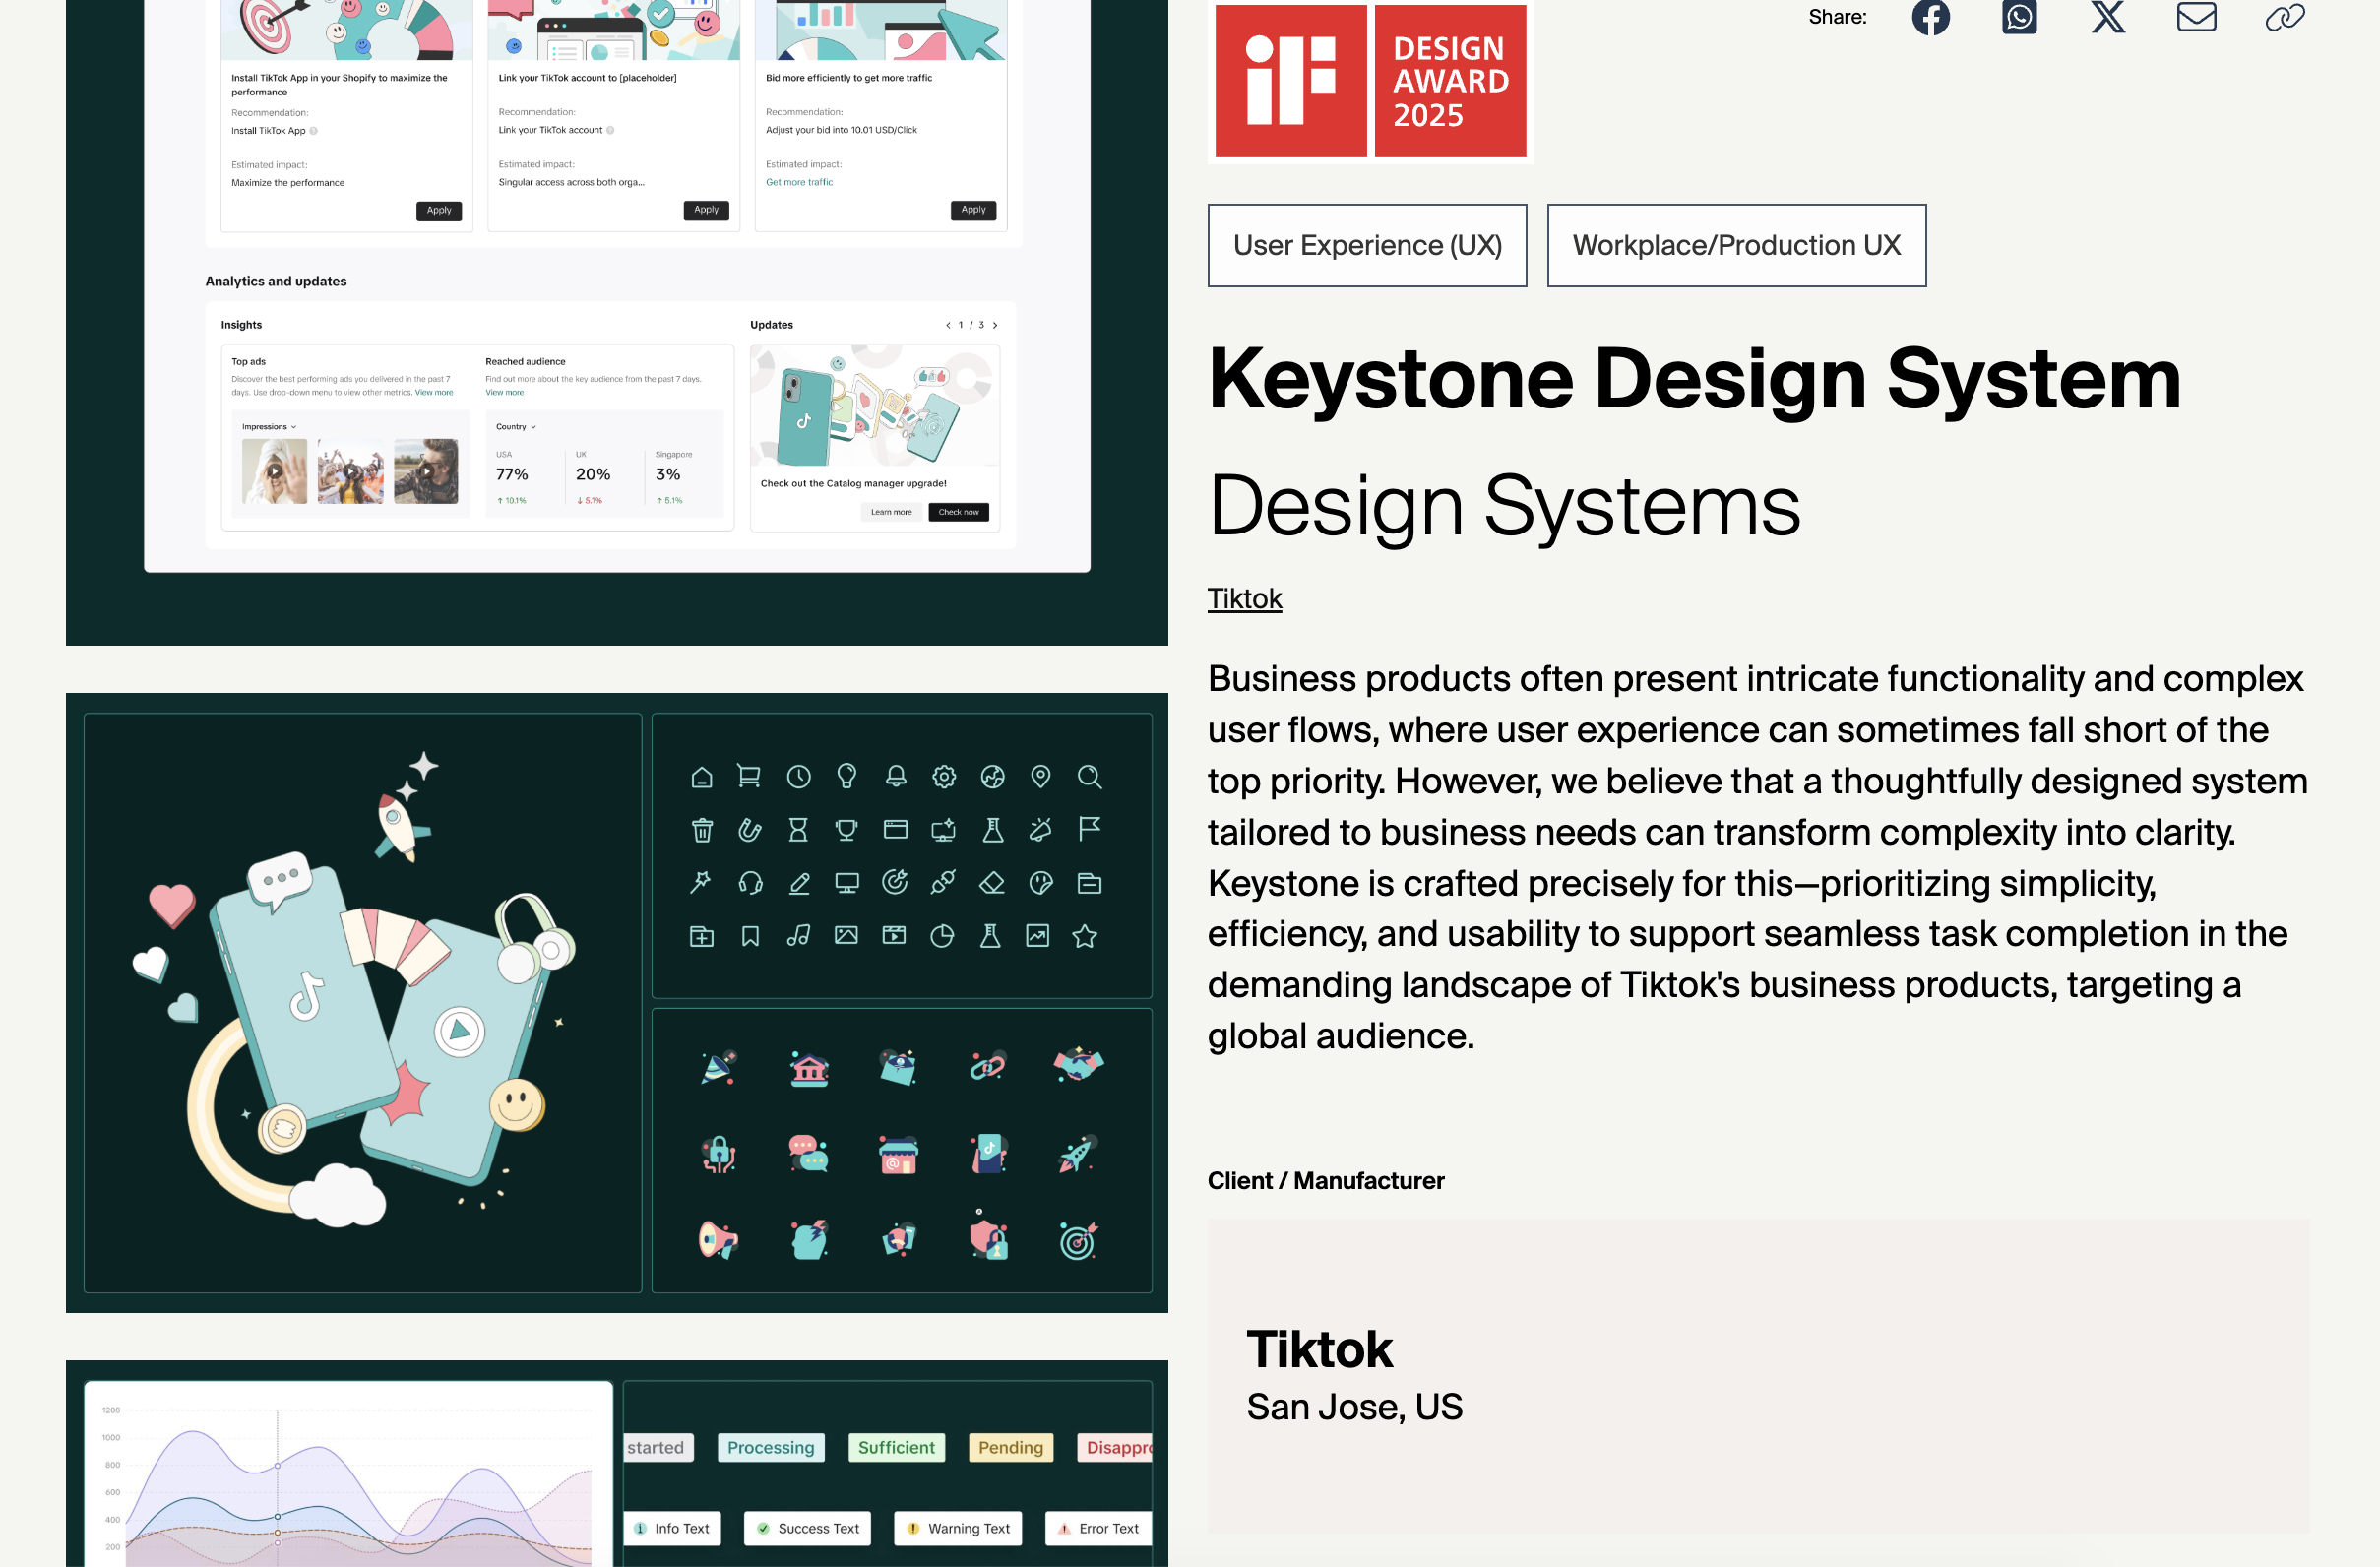
Task: Apply the Install TikTok App recommendation
Action: click(439, 211)
